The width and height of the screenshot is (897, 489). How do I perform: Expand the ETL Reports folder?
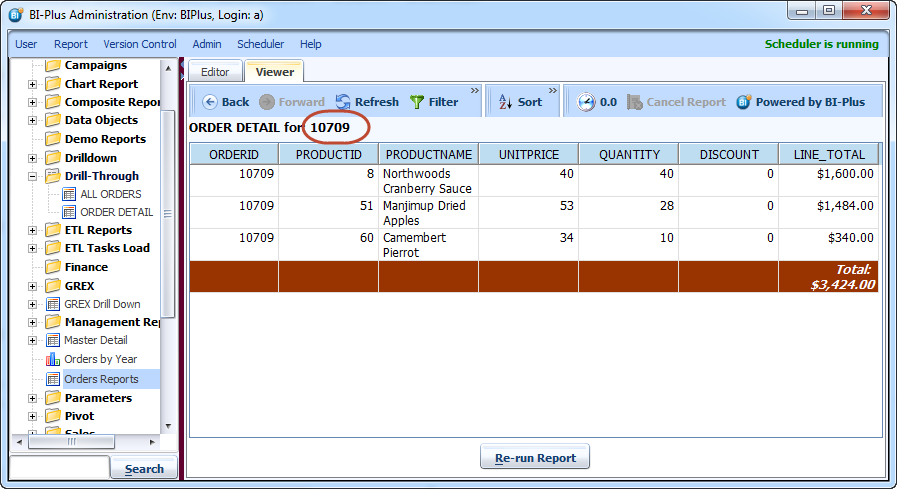point(32,230)
